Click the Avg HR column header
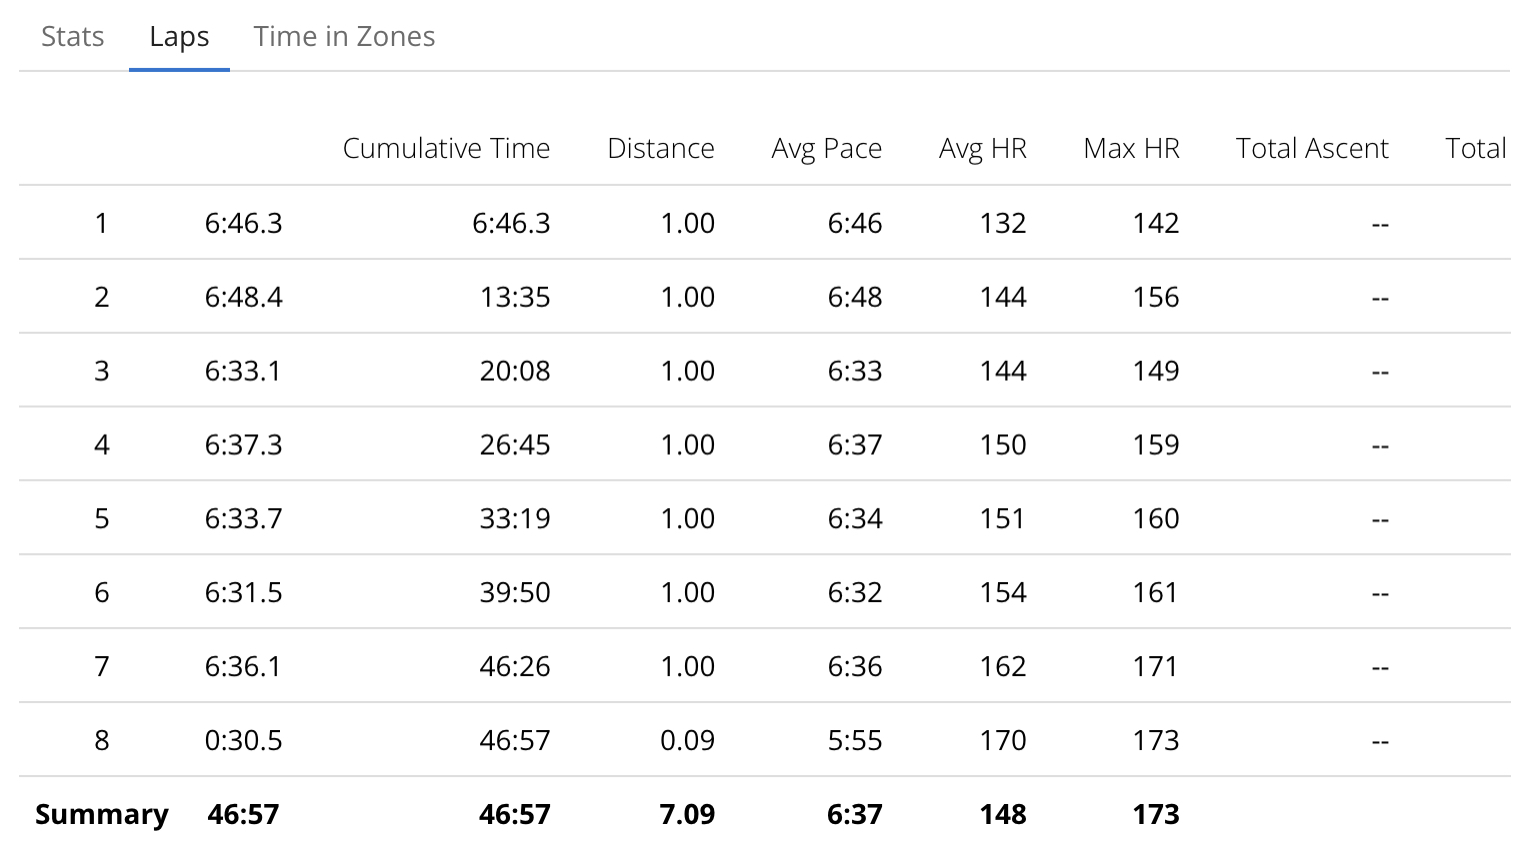Viewport: 1526px width, 846px height. [982, 149]
